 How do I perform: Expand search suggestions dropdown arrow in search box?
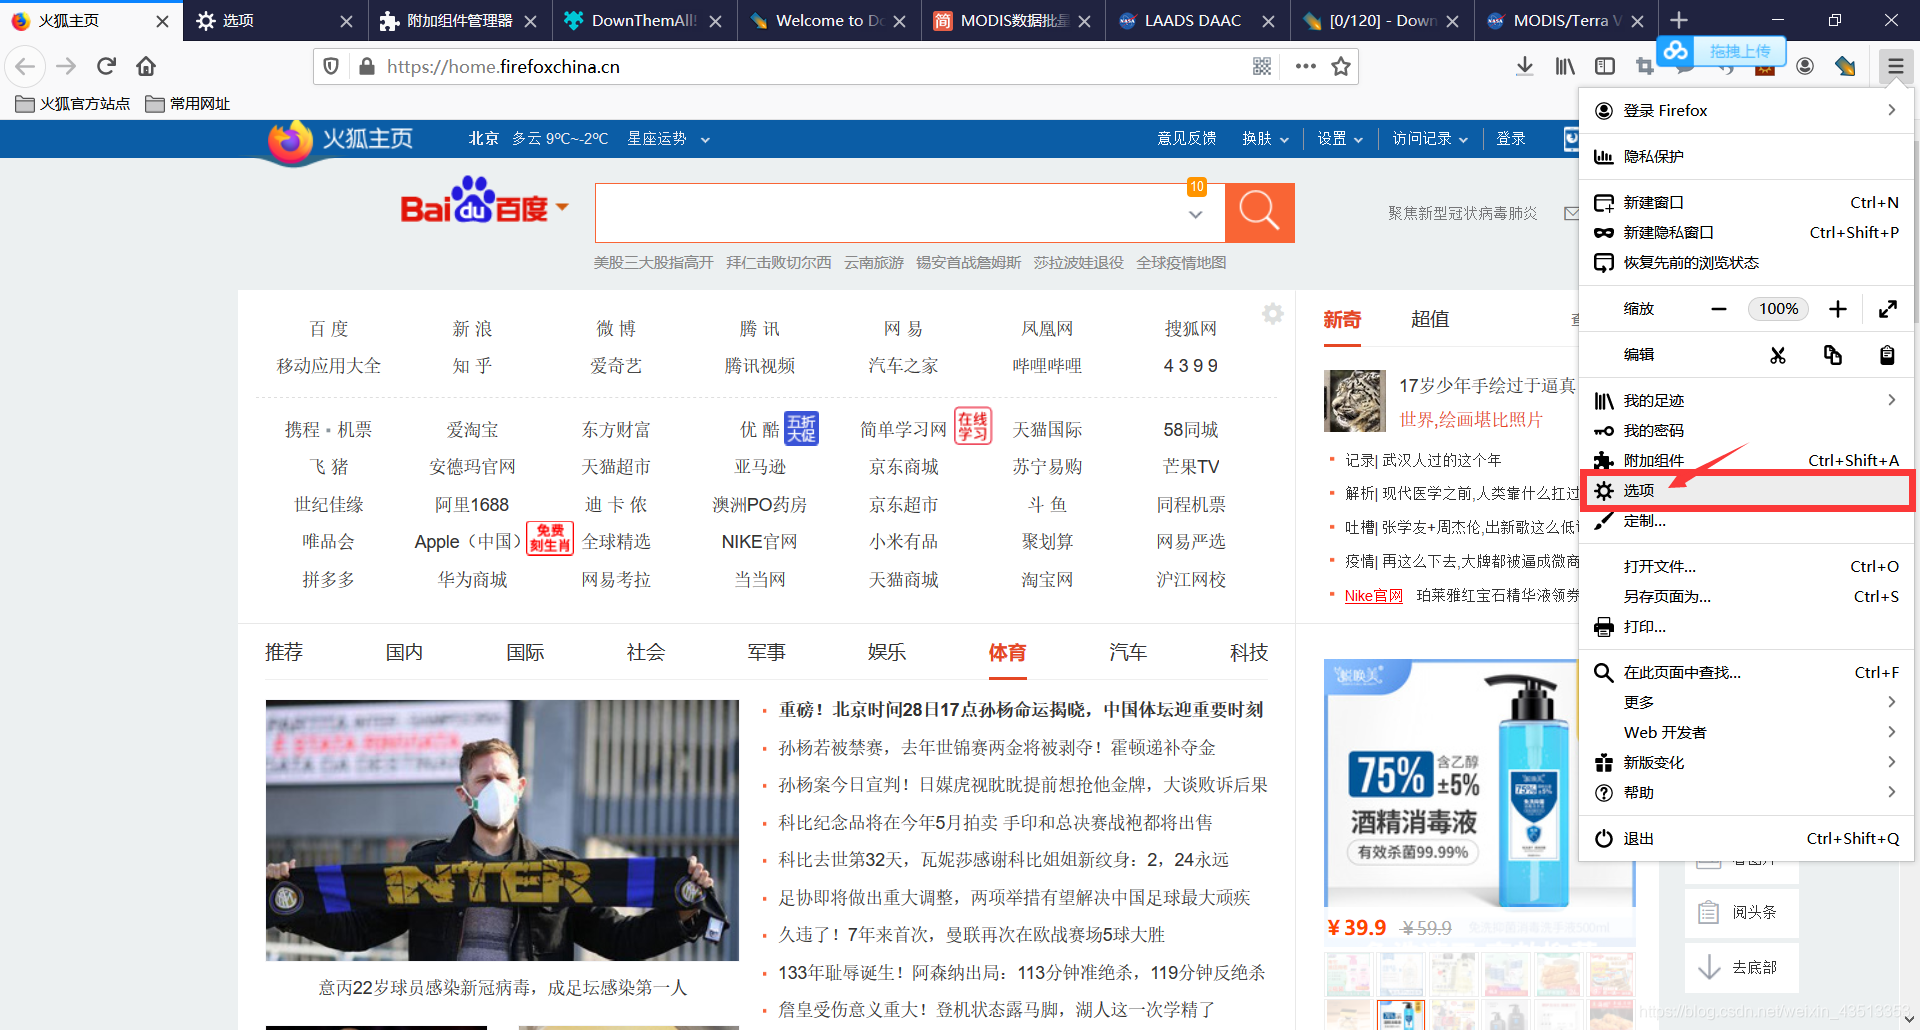click(1195, 215)
